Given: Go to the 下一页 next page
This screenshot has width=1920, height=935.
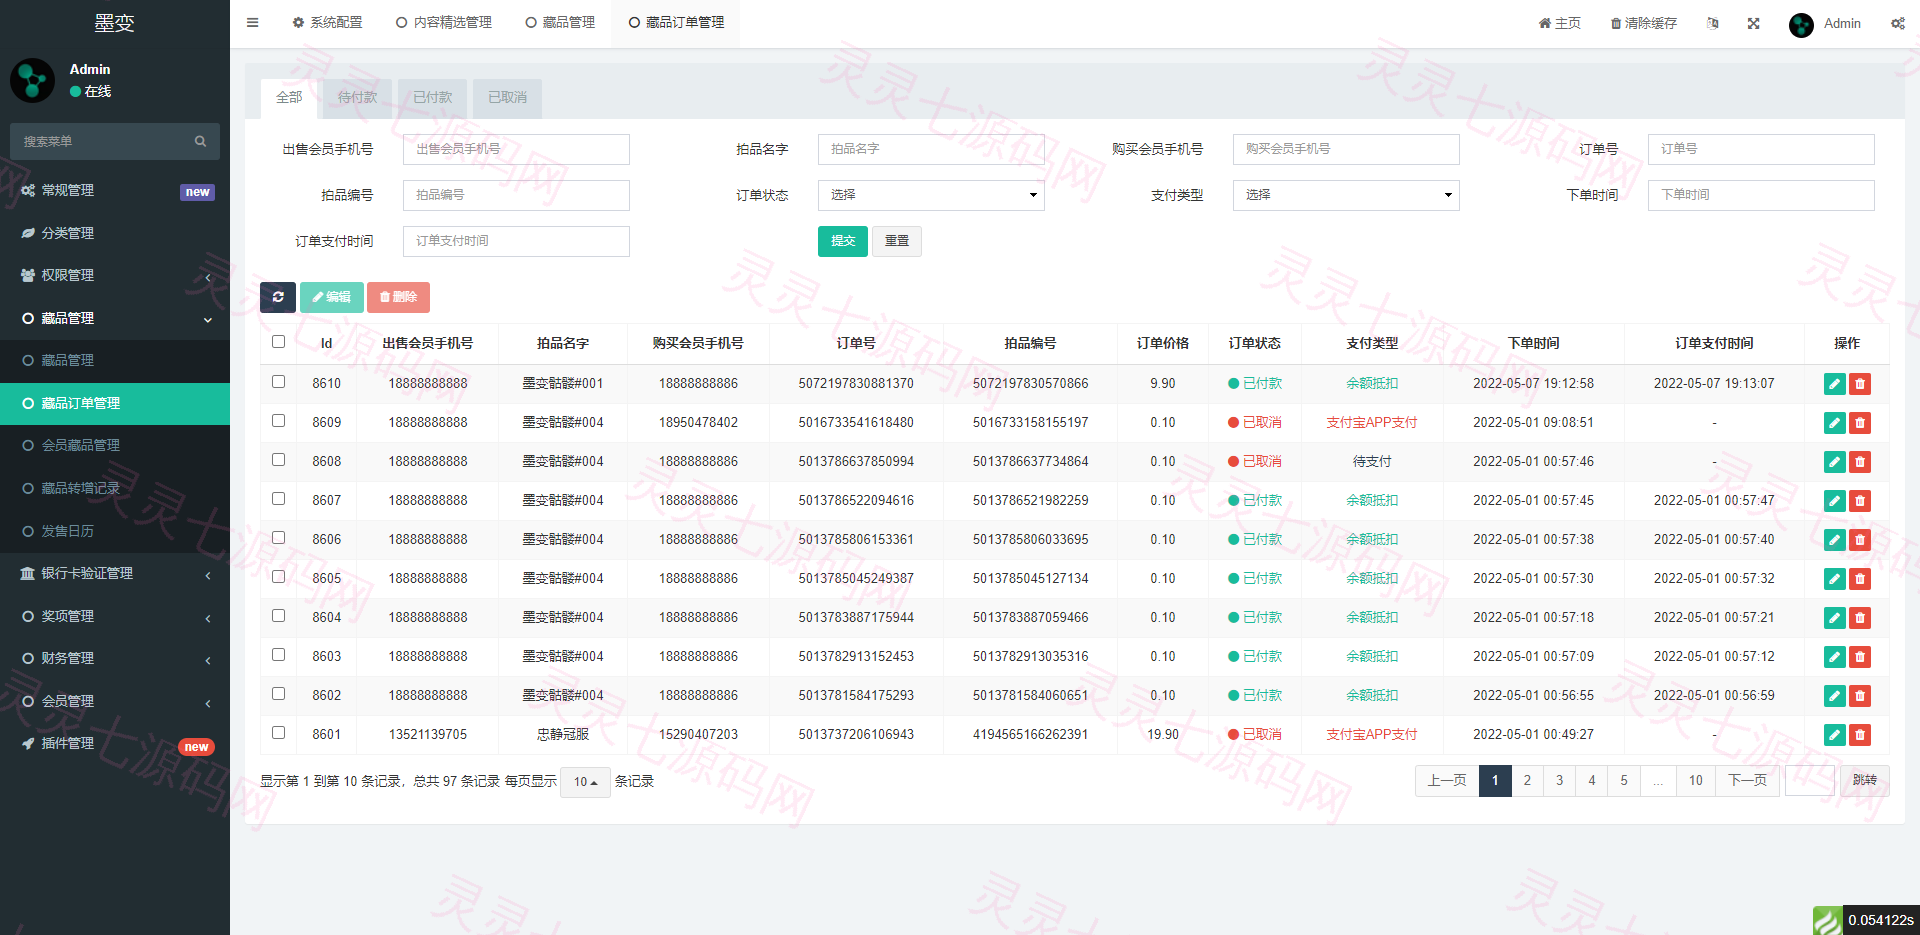Looking at the screenshot, I should (1747, 781).
